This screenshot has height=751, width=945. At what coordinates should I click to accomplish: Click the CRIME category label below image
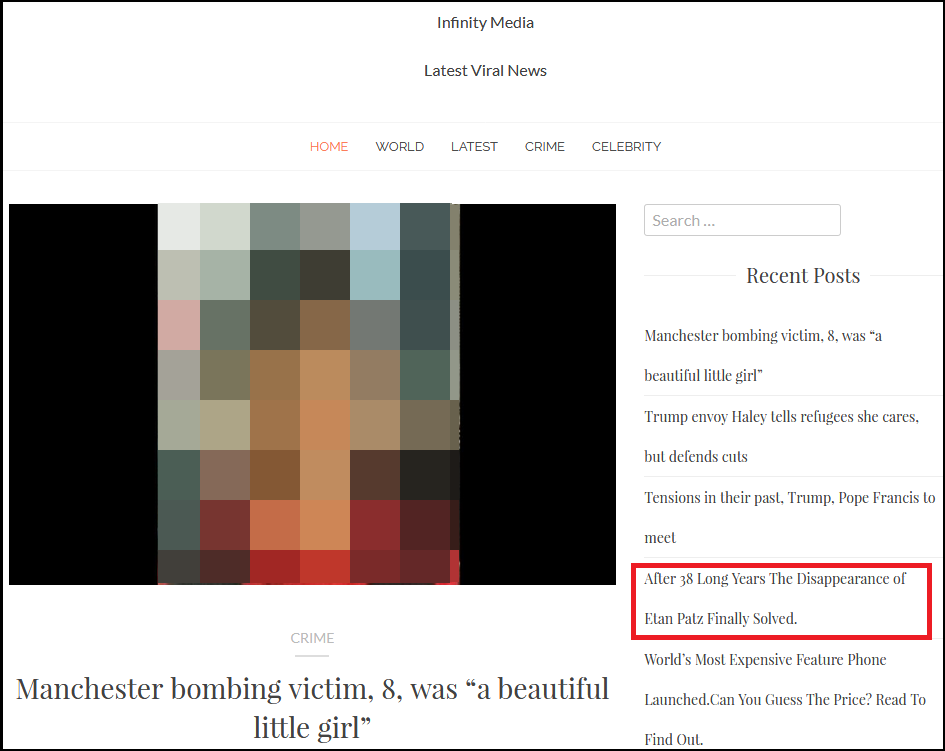coord(312,638)
